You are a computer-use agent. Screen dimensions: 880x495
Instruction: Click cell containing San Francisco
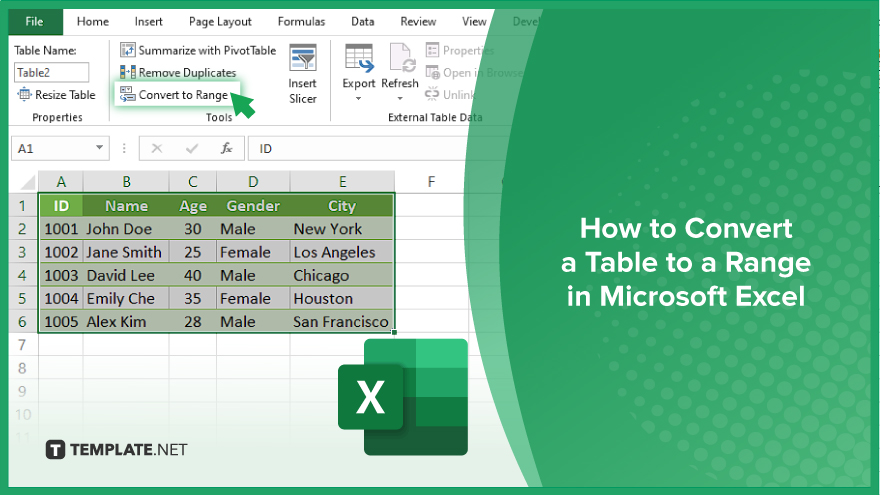tap(342, 322)
